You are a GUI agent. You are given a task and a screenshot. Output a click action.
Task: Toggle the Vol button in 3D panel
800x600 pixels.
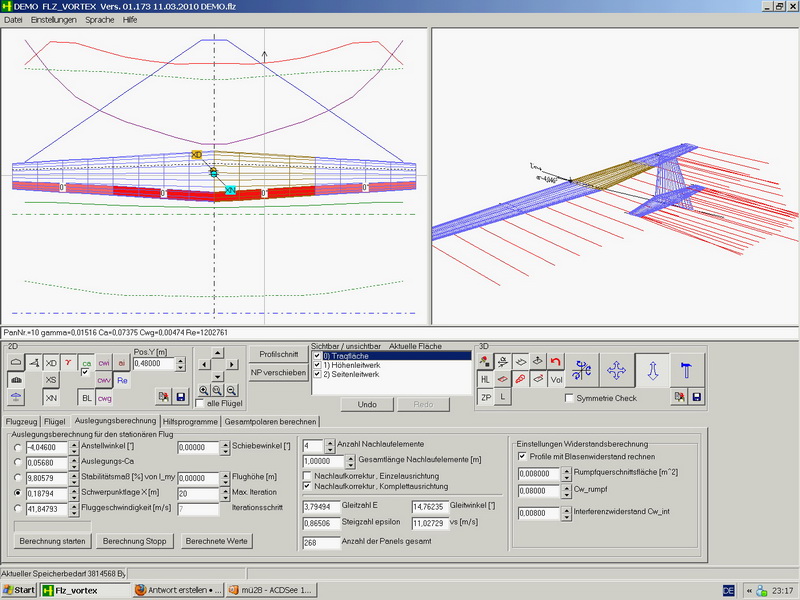pos(557,380)
